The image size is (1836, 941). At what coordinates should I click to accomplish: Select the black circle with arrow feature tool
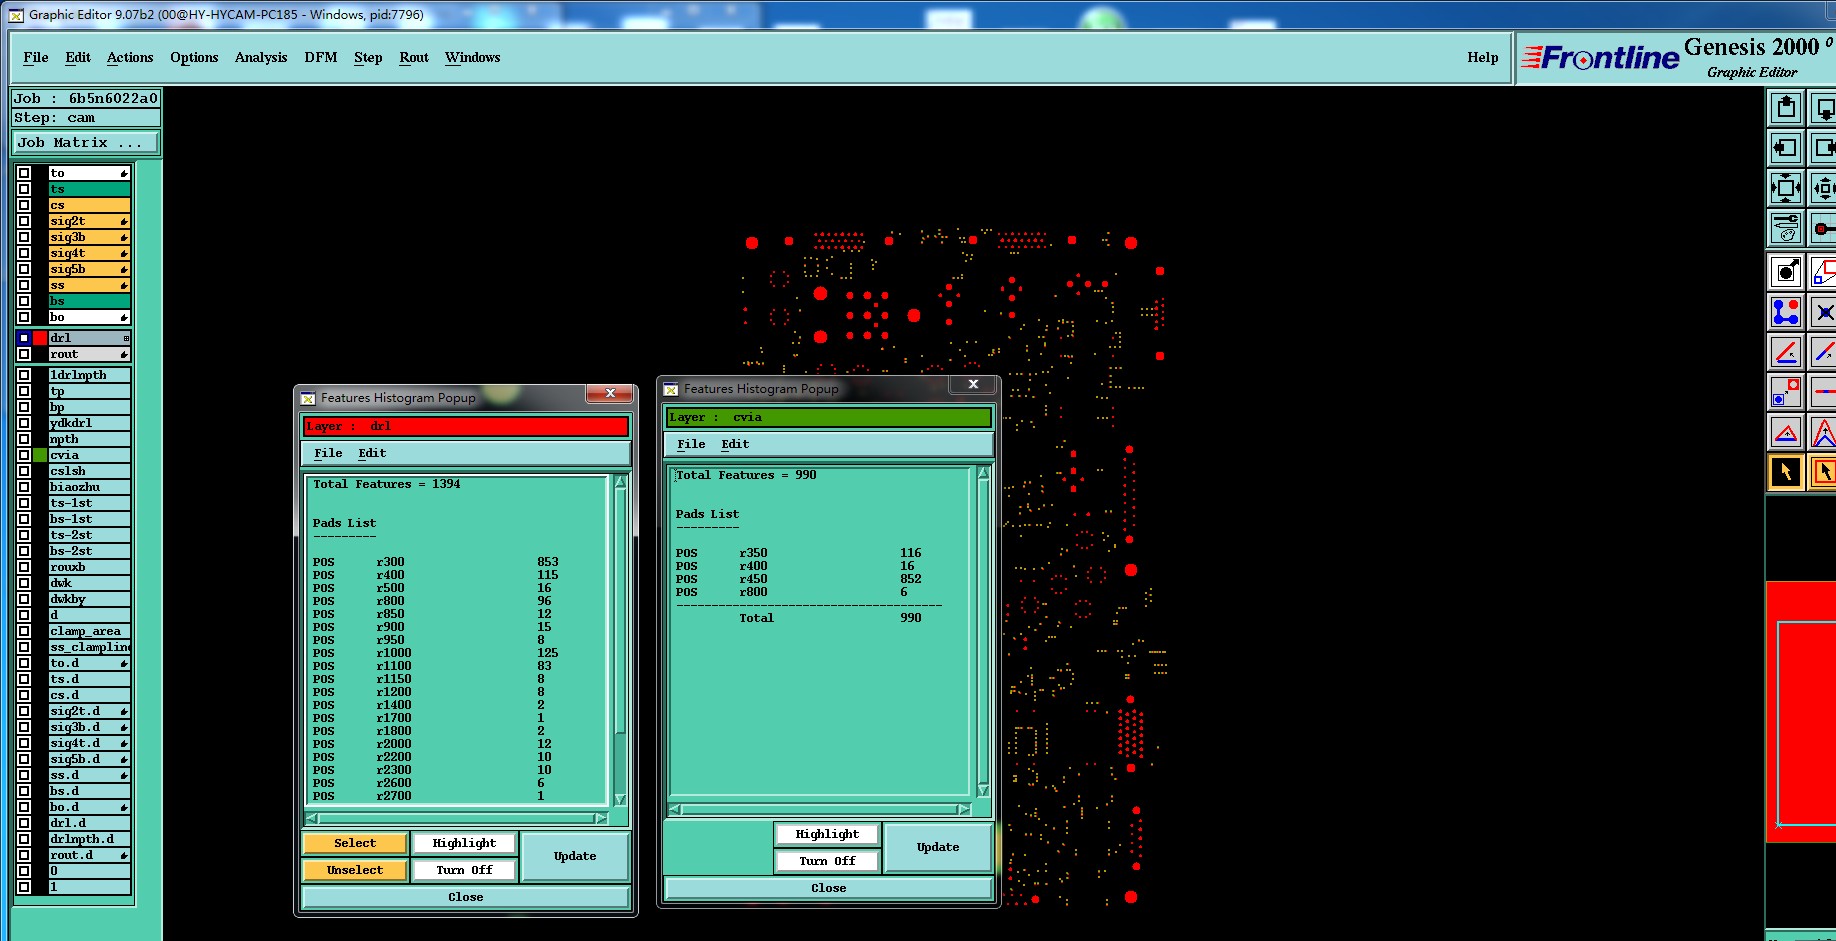click(1786, 271)
